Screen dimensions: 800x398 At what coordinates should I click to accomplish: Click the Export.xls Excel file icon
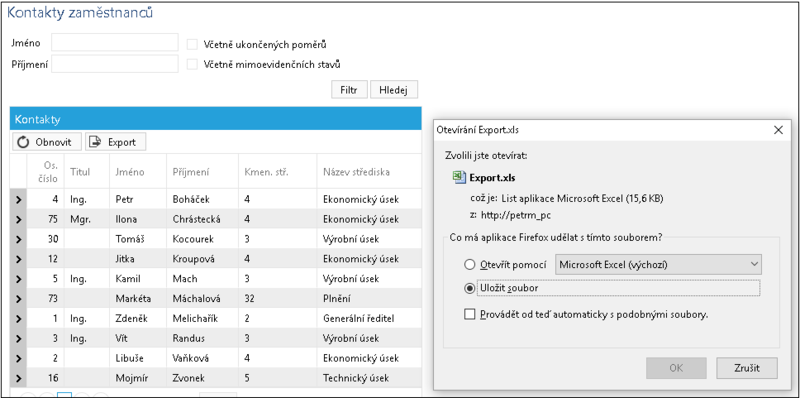459,178
